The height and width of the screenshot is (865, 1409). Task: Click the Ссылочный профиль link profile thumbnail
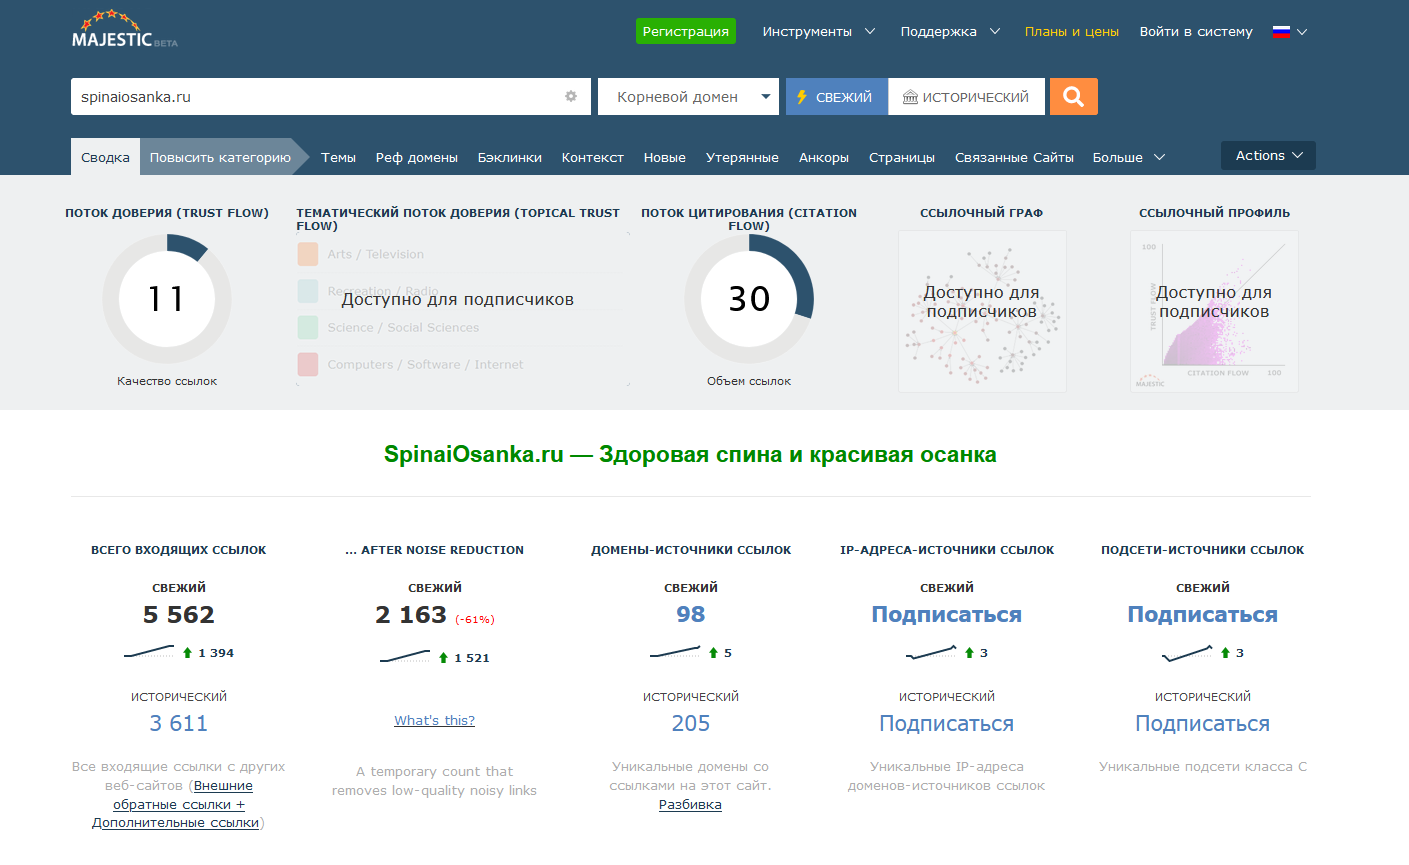[x=1214, y=311]
